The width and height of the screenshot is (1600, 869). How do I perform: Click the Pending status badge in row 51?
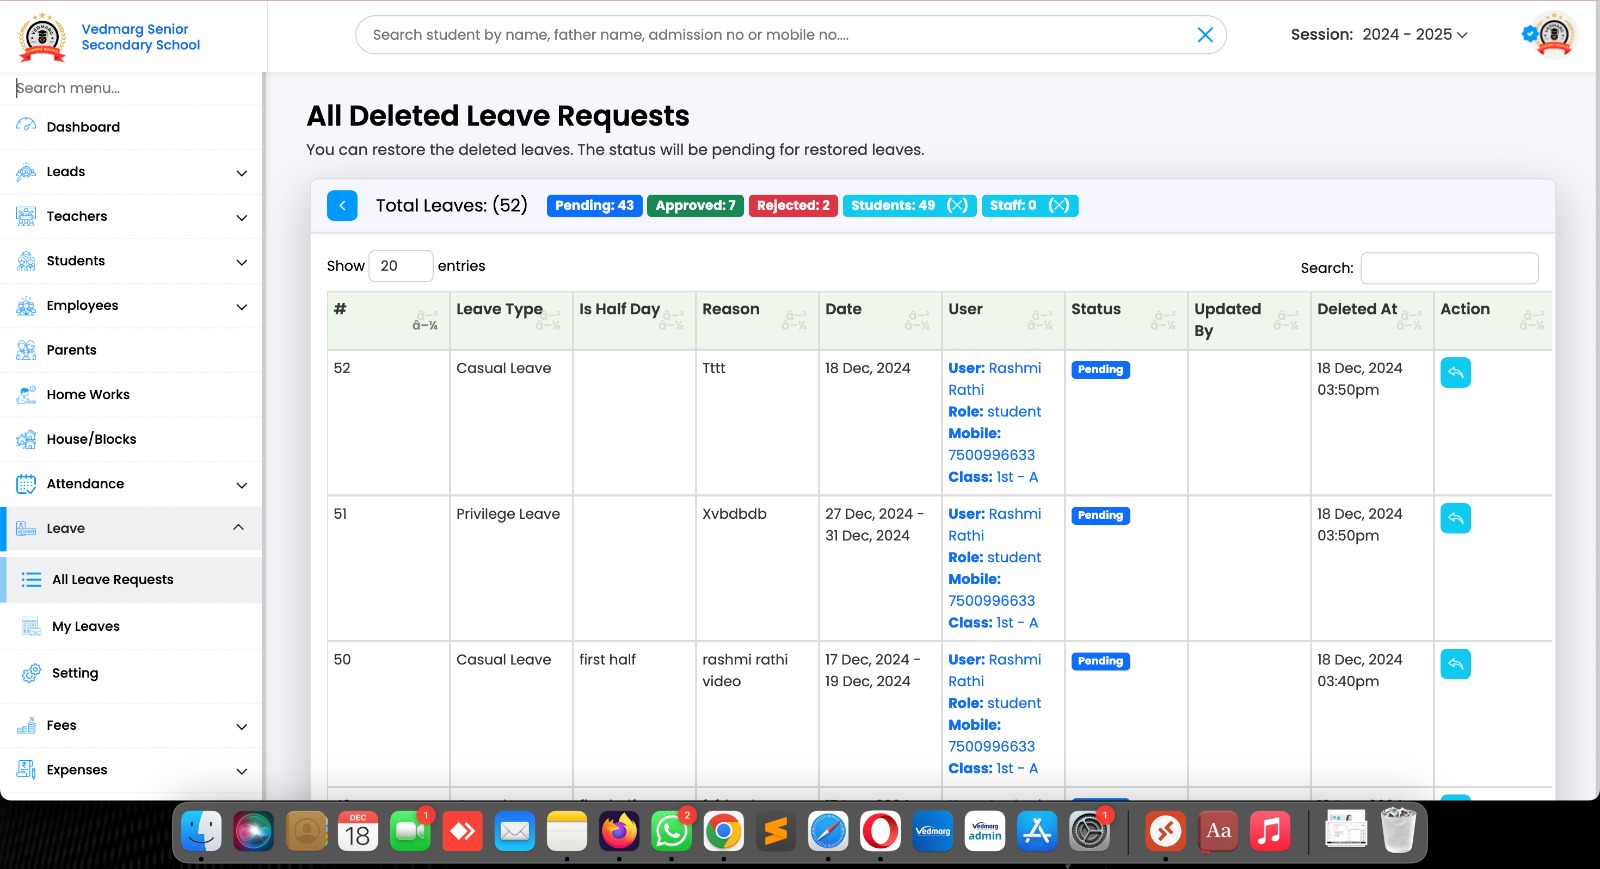click(x=1100, y=515)
